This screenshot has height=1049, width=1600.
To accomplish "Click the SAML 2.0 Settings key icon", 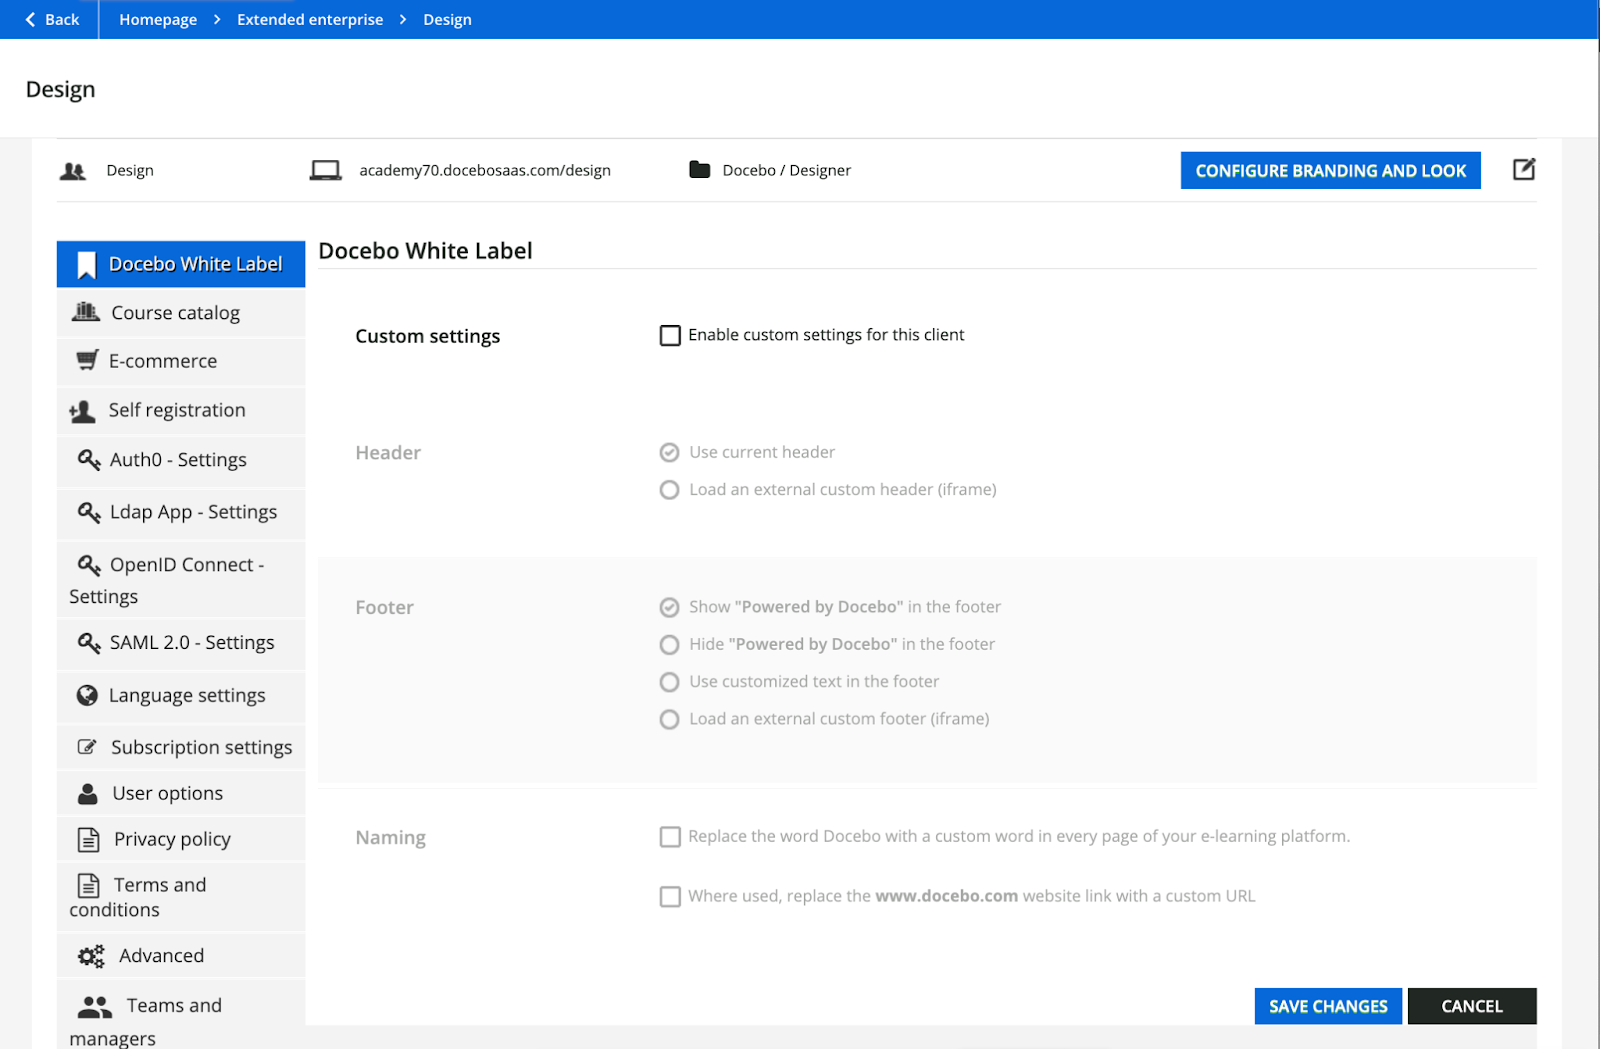I will click(x=89, y=642).
